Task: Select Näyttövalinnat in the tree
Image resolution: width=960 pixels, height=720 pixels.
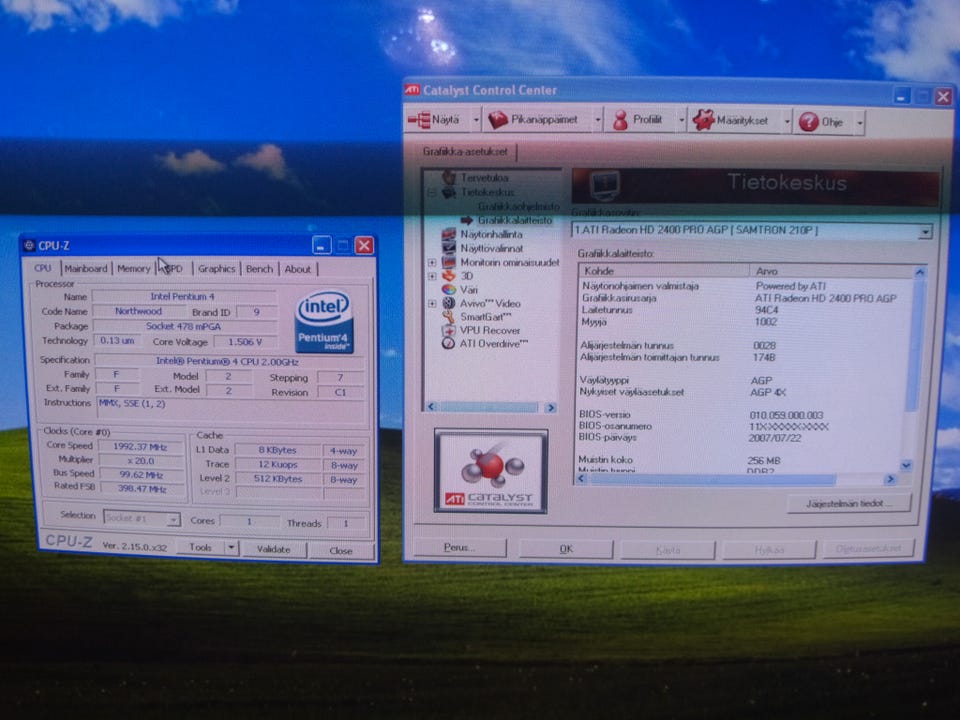Action: coord(492,248)
